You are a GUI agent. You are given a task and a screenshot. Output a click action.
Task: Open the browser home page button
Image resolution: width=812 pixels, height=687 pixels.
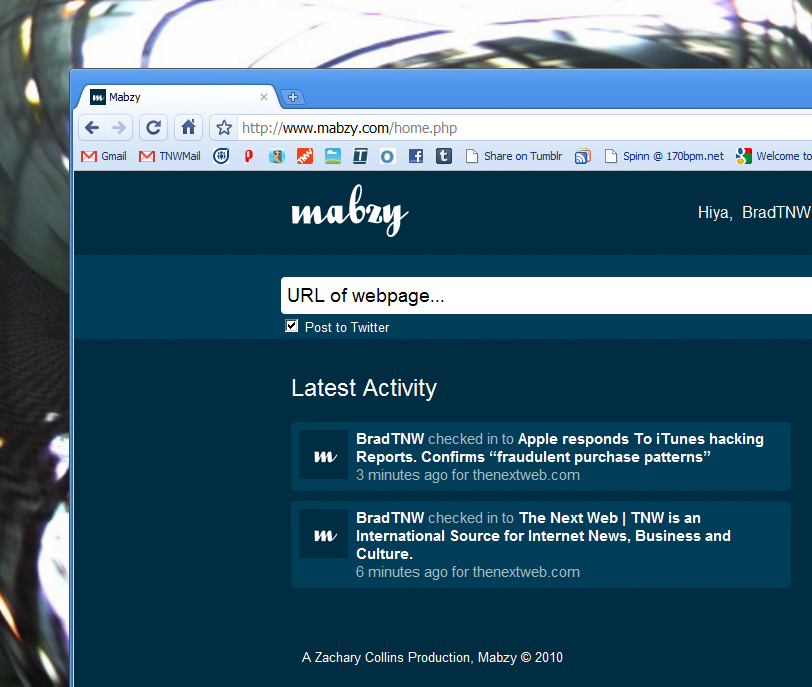tap(188, 127)
